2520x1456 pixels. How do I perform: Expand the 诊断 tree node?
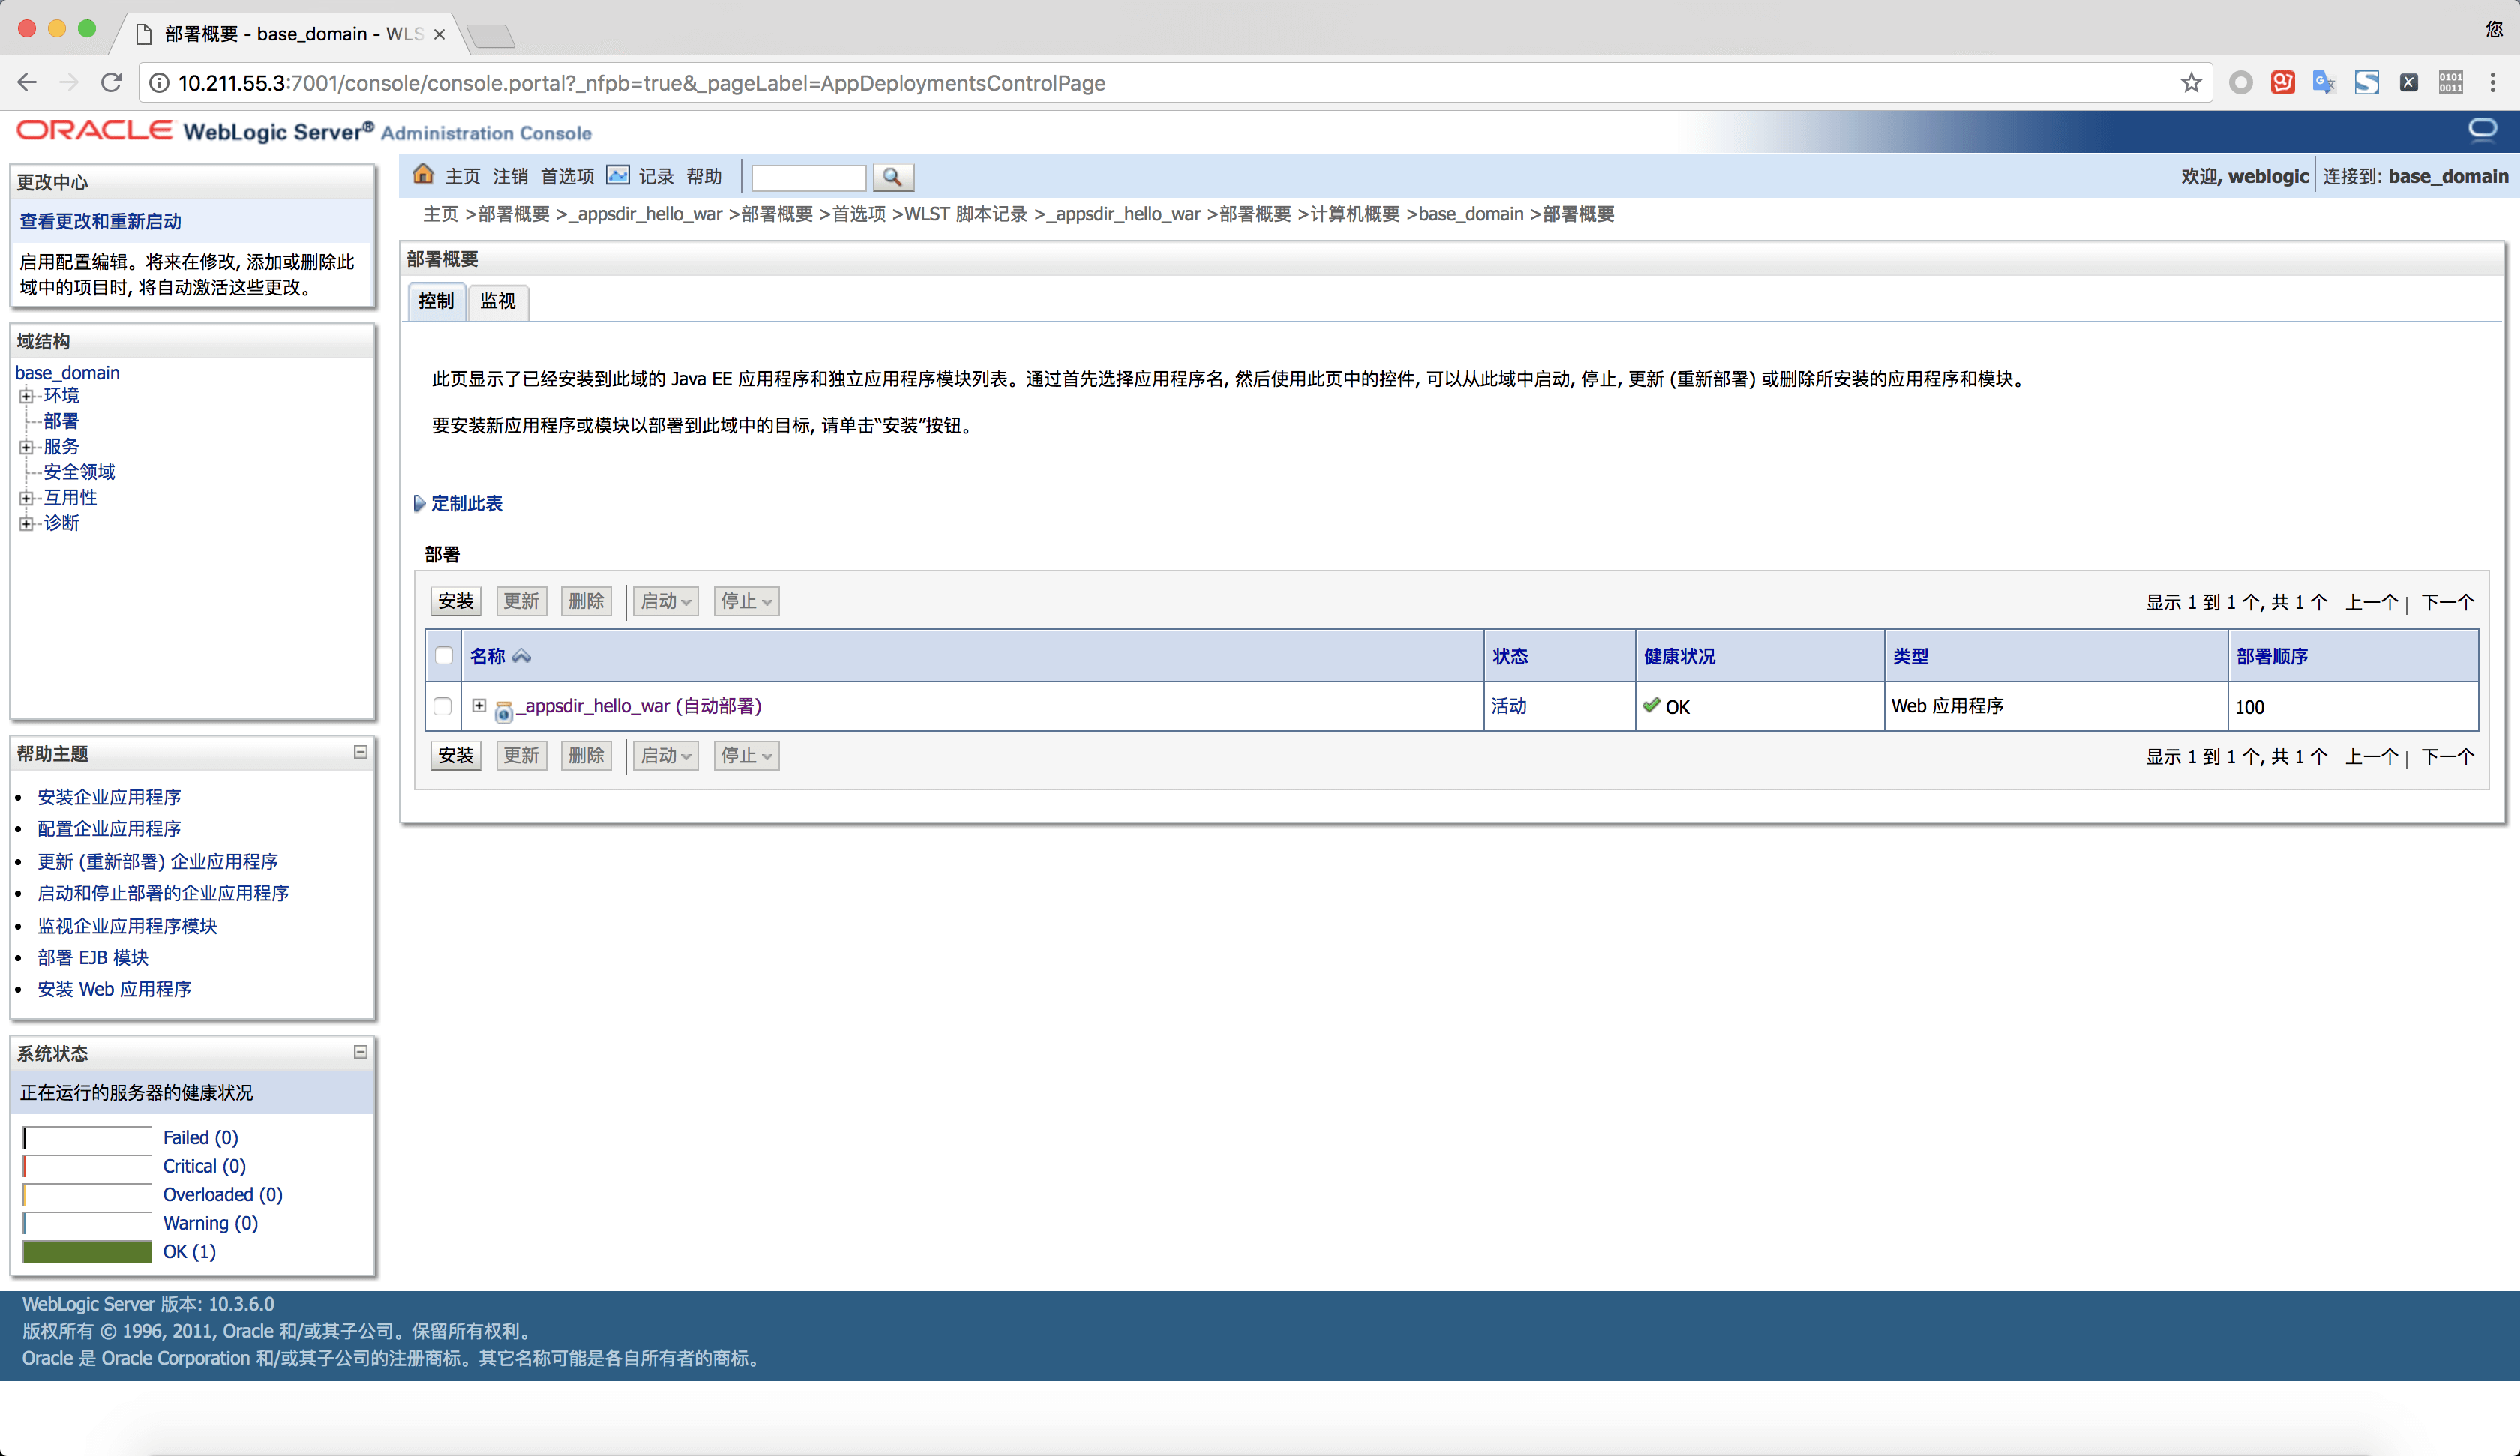tap(26, 523)
